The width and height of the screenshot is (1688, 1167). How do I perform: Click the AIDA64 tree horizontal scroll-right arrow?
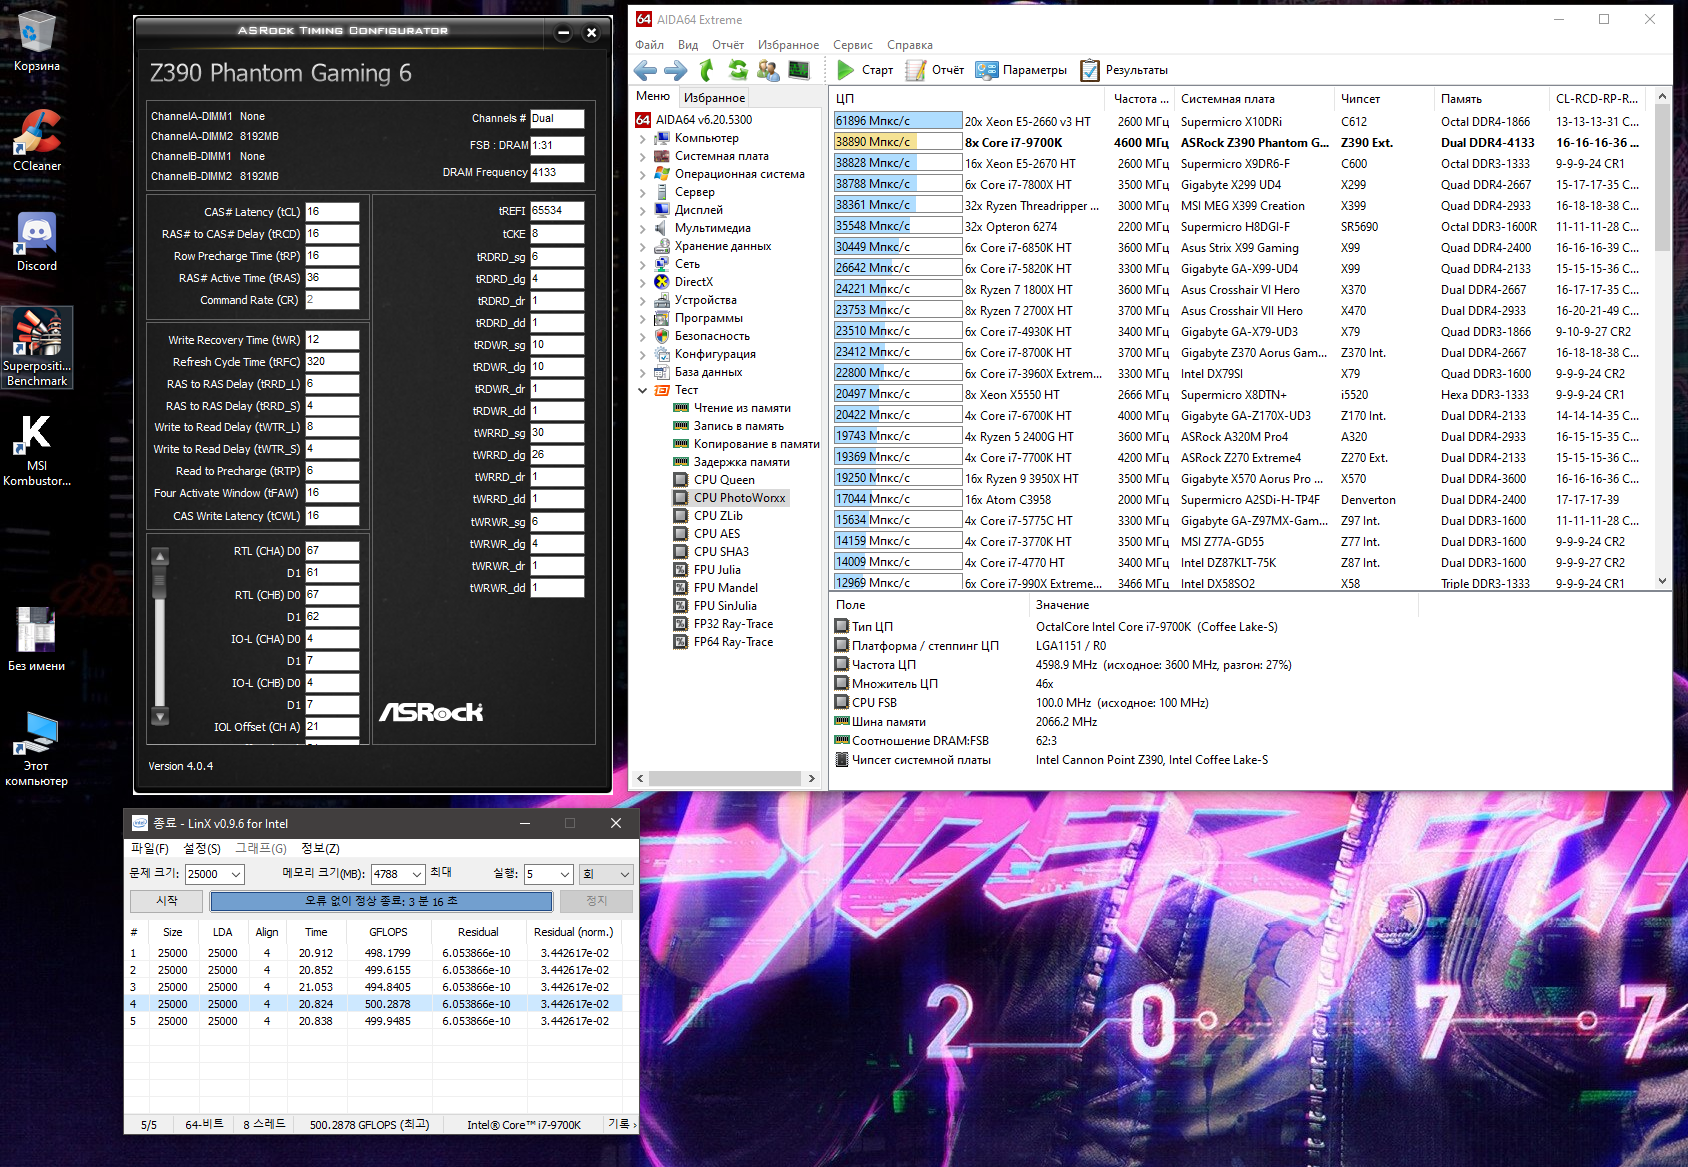tap(812, 778)
